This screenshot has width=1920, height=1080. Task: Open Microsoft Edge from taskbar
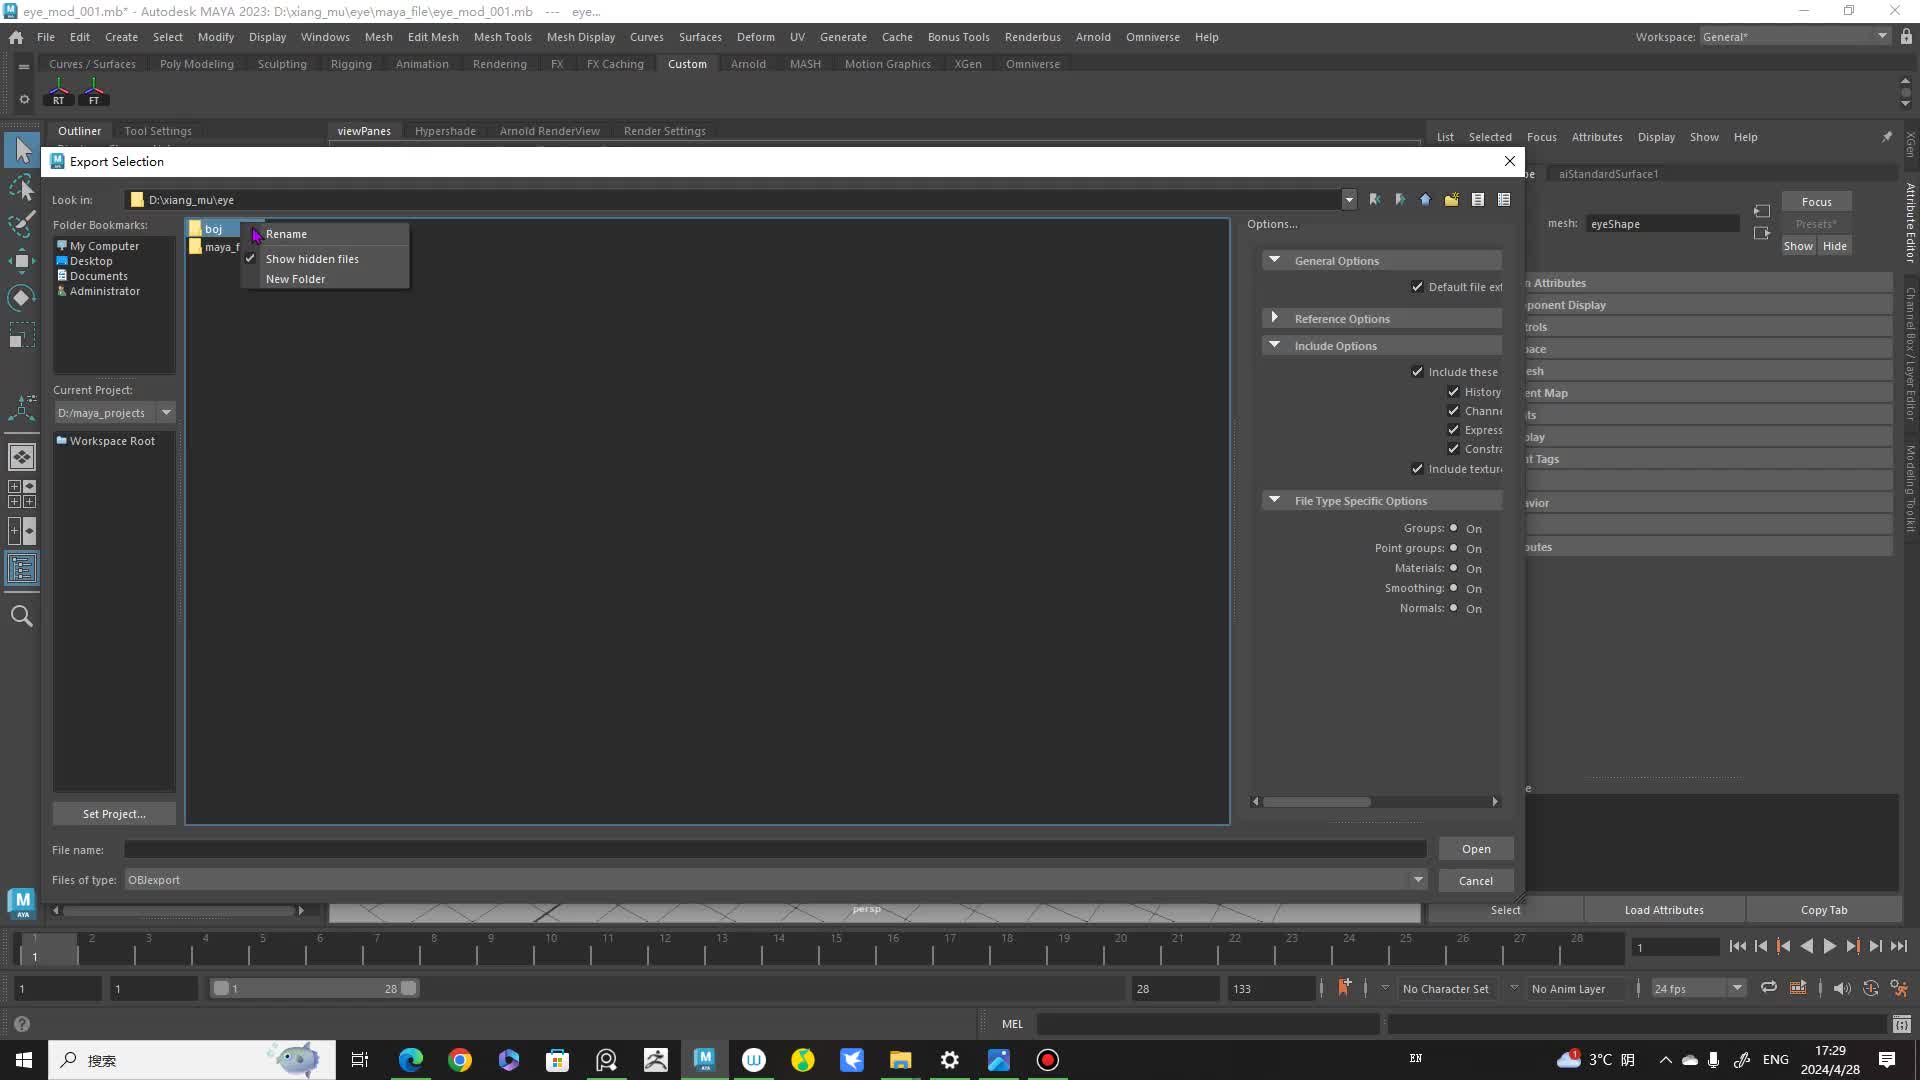pos(411,1060)
